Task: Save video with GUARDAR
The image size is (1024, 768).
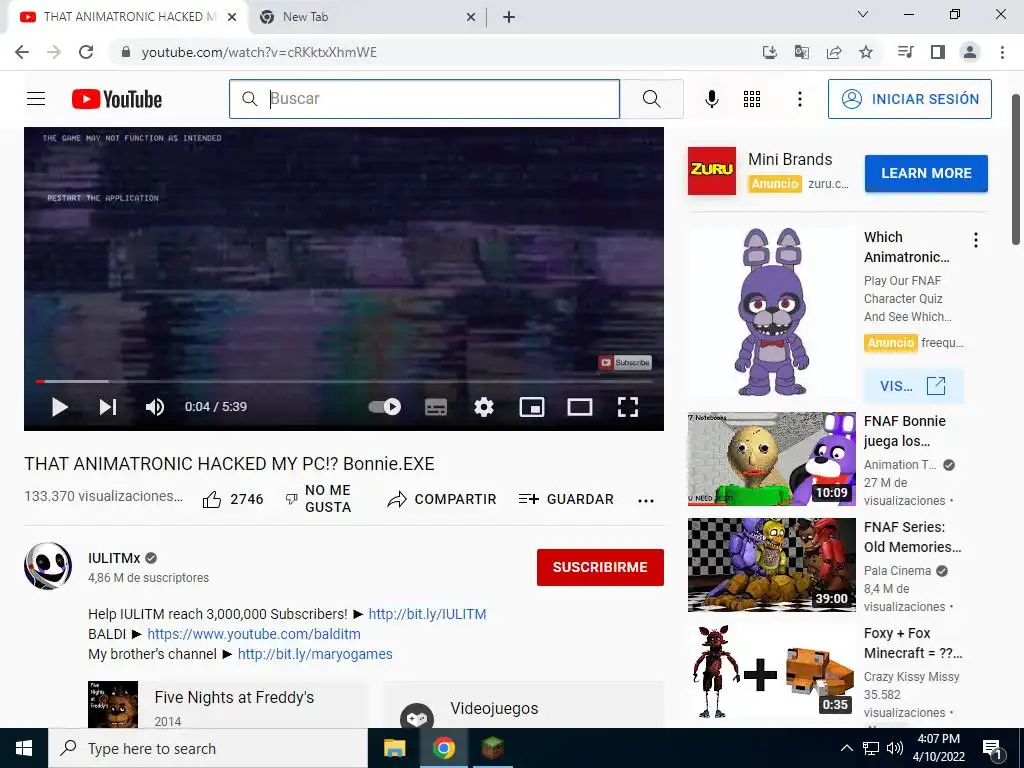Action: pyautogui.click(x=566, y=499)
